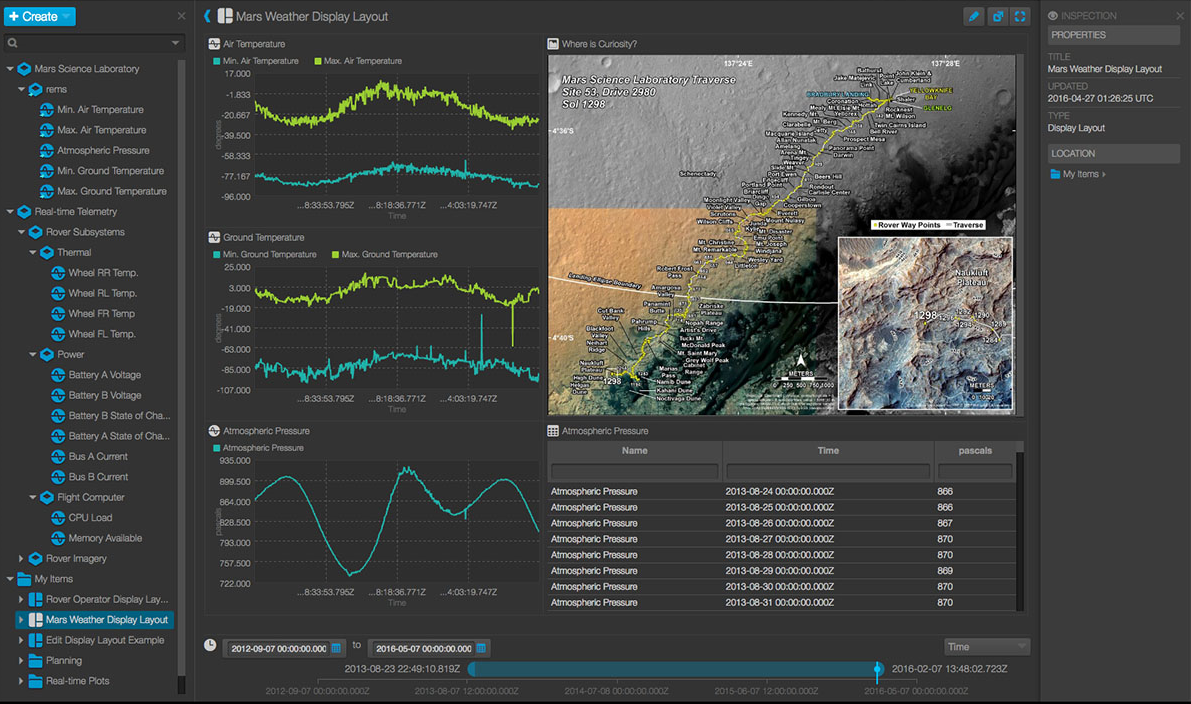Open the Time mode dropdown
Screen dimensions: 1191x704
click(x=986, y=647)
